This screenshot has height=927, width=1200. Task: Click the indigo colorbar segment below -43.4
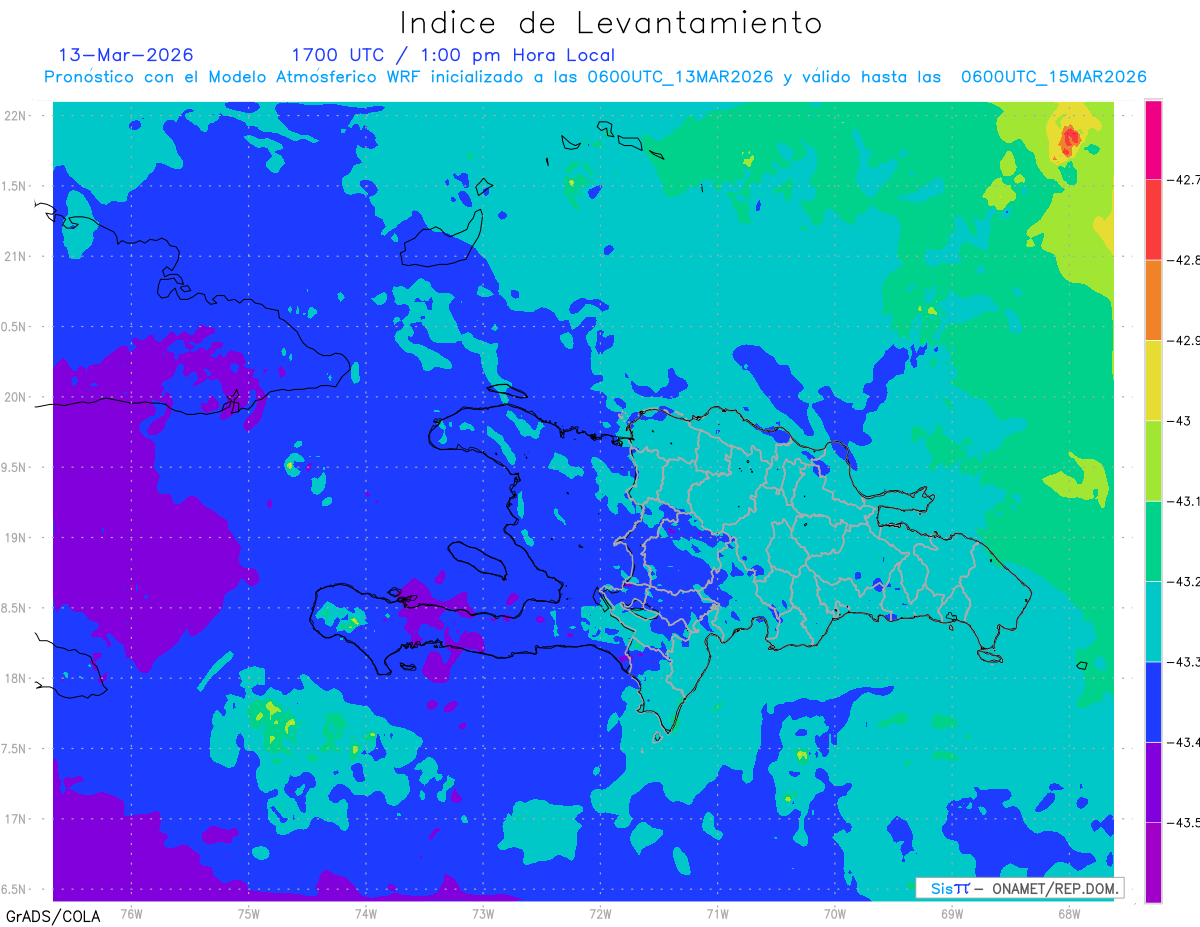[1153, 782]
